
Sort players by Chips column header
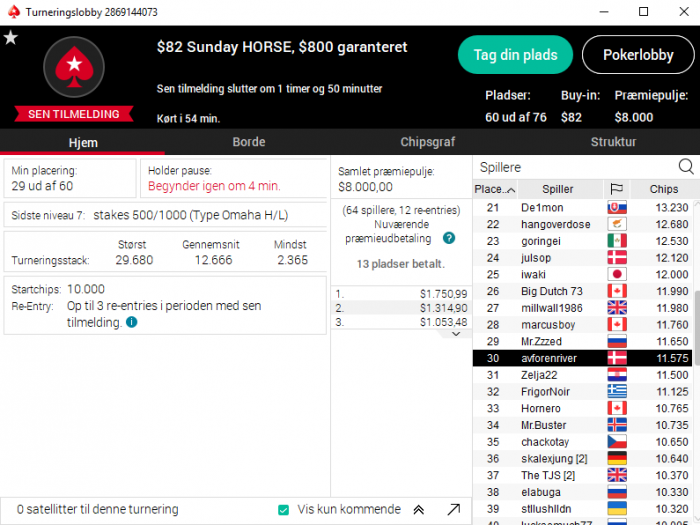click(663, 189)
